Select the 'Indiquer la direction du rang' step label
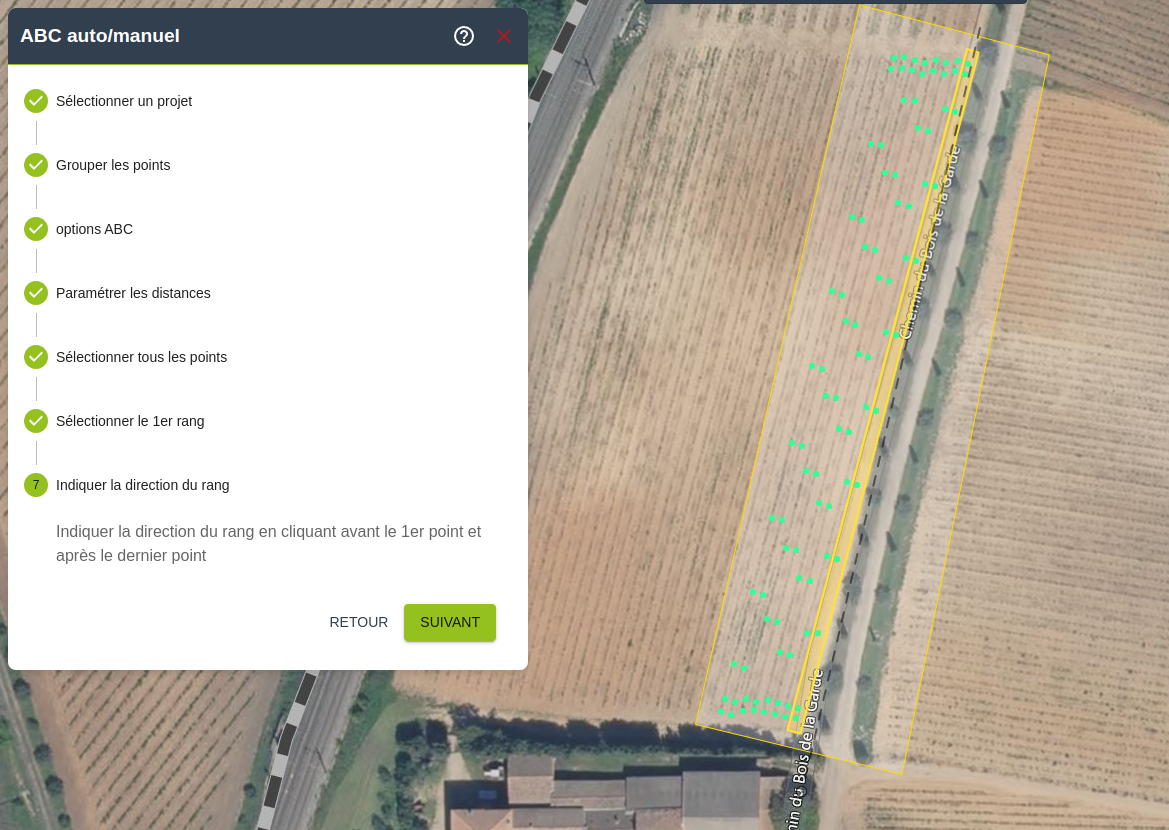This screenshot has width=1169, height=830. (x=142, y=485)
